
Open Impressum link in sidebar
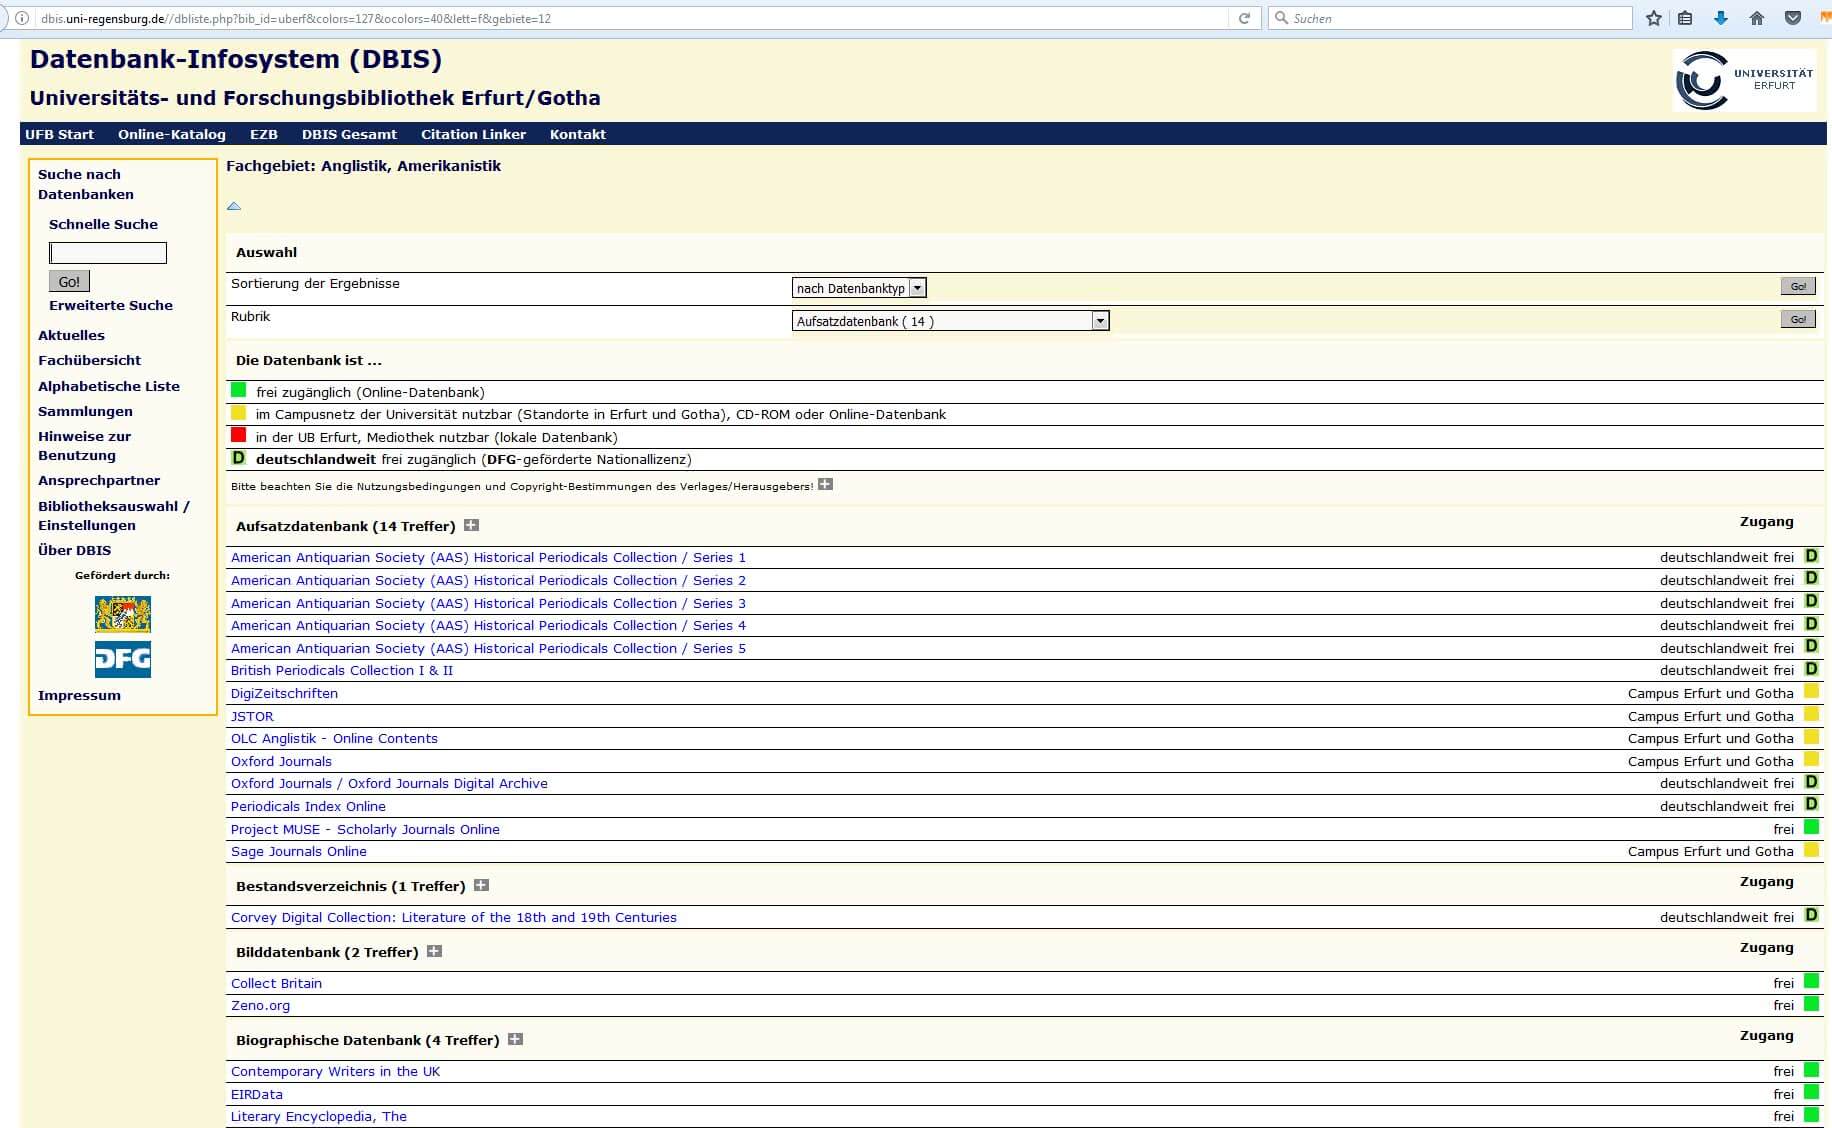click(79, 695)
